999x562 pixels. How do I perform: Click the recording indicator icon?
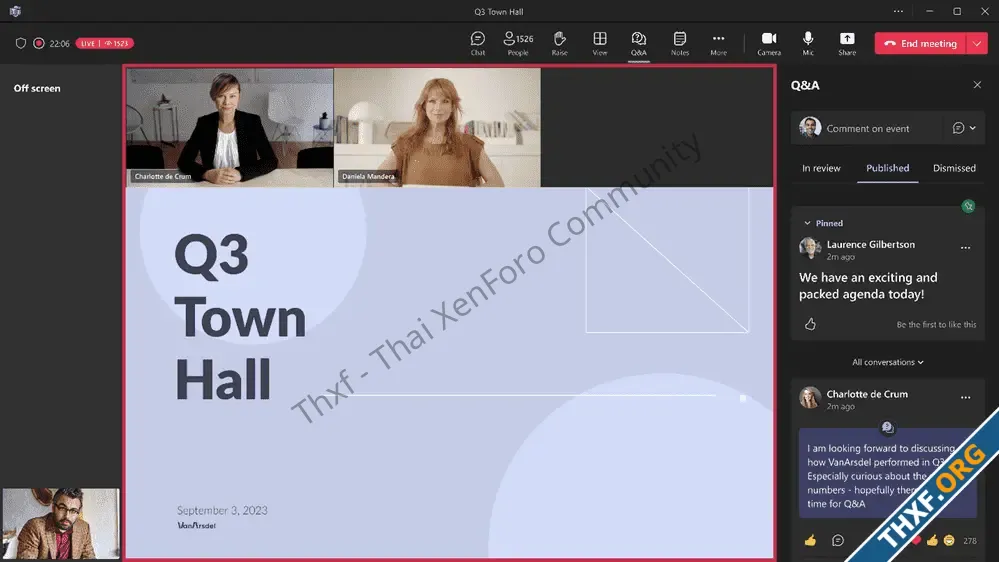(39, 43)
